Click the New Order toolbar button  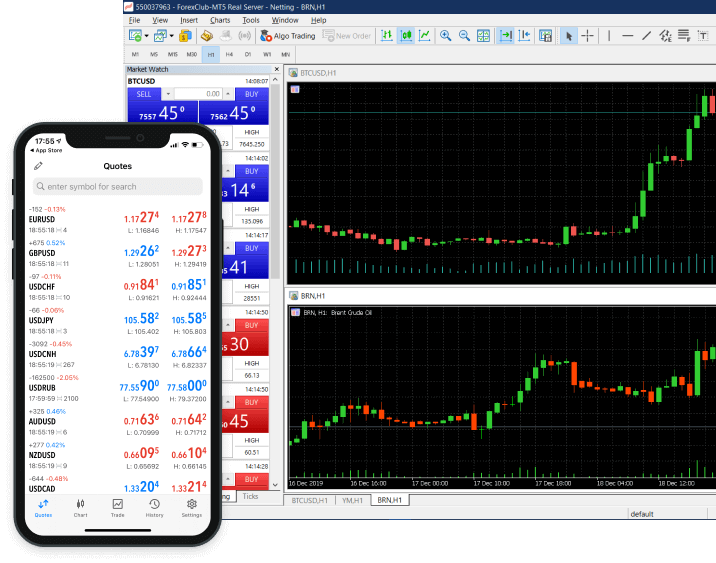coord(347,36)
